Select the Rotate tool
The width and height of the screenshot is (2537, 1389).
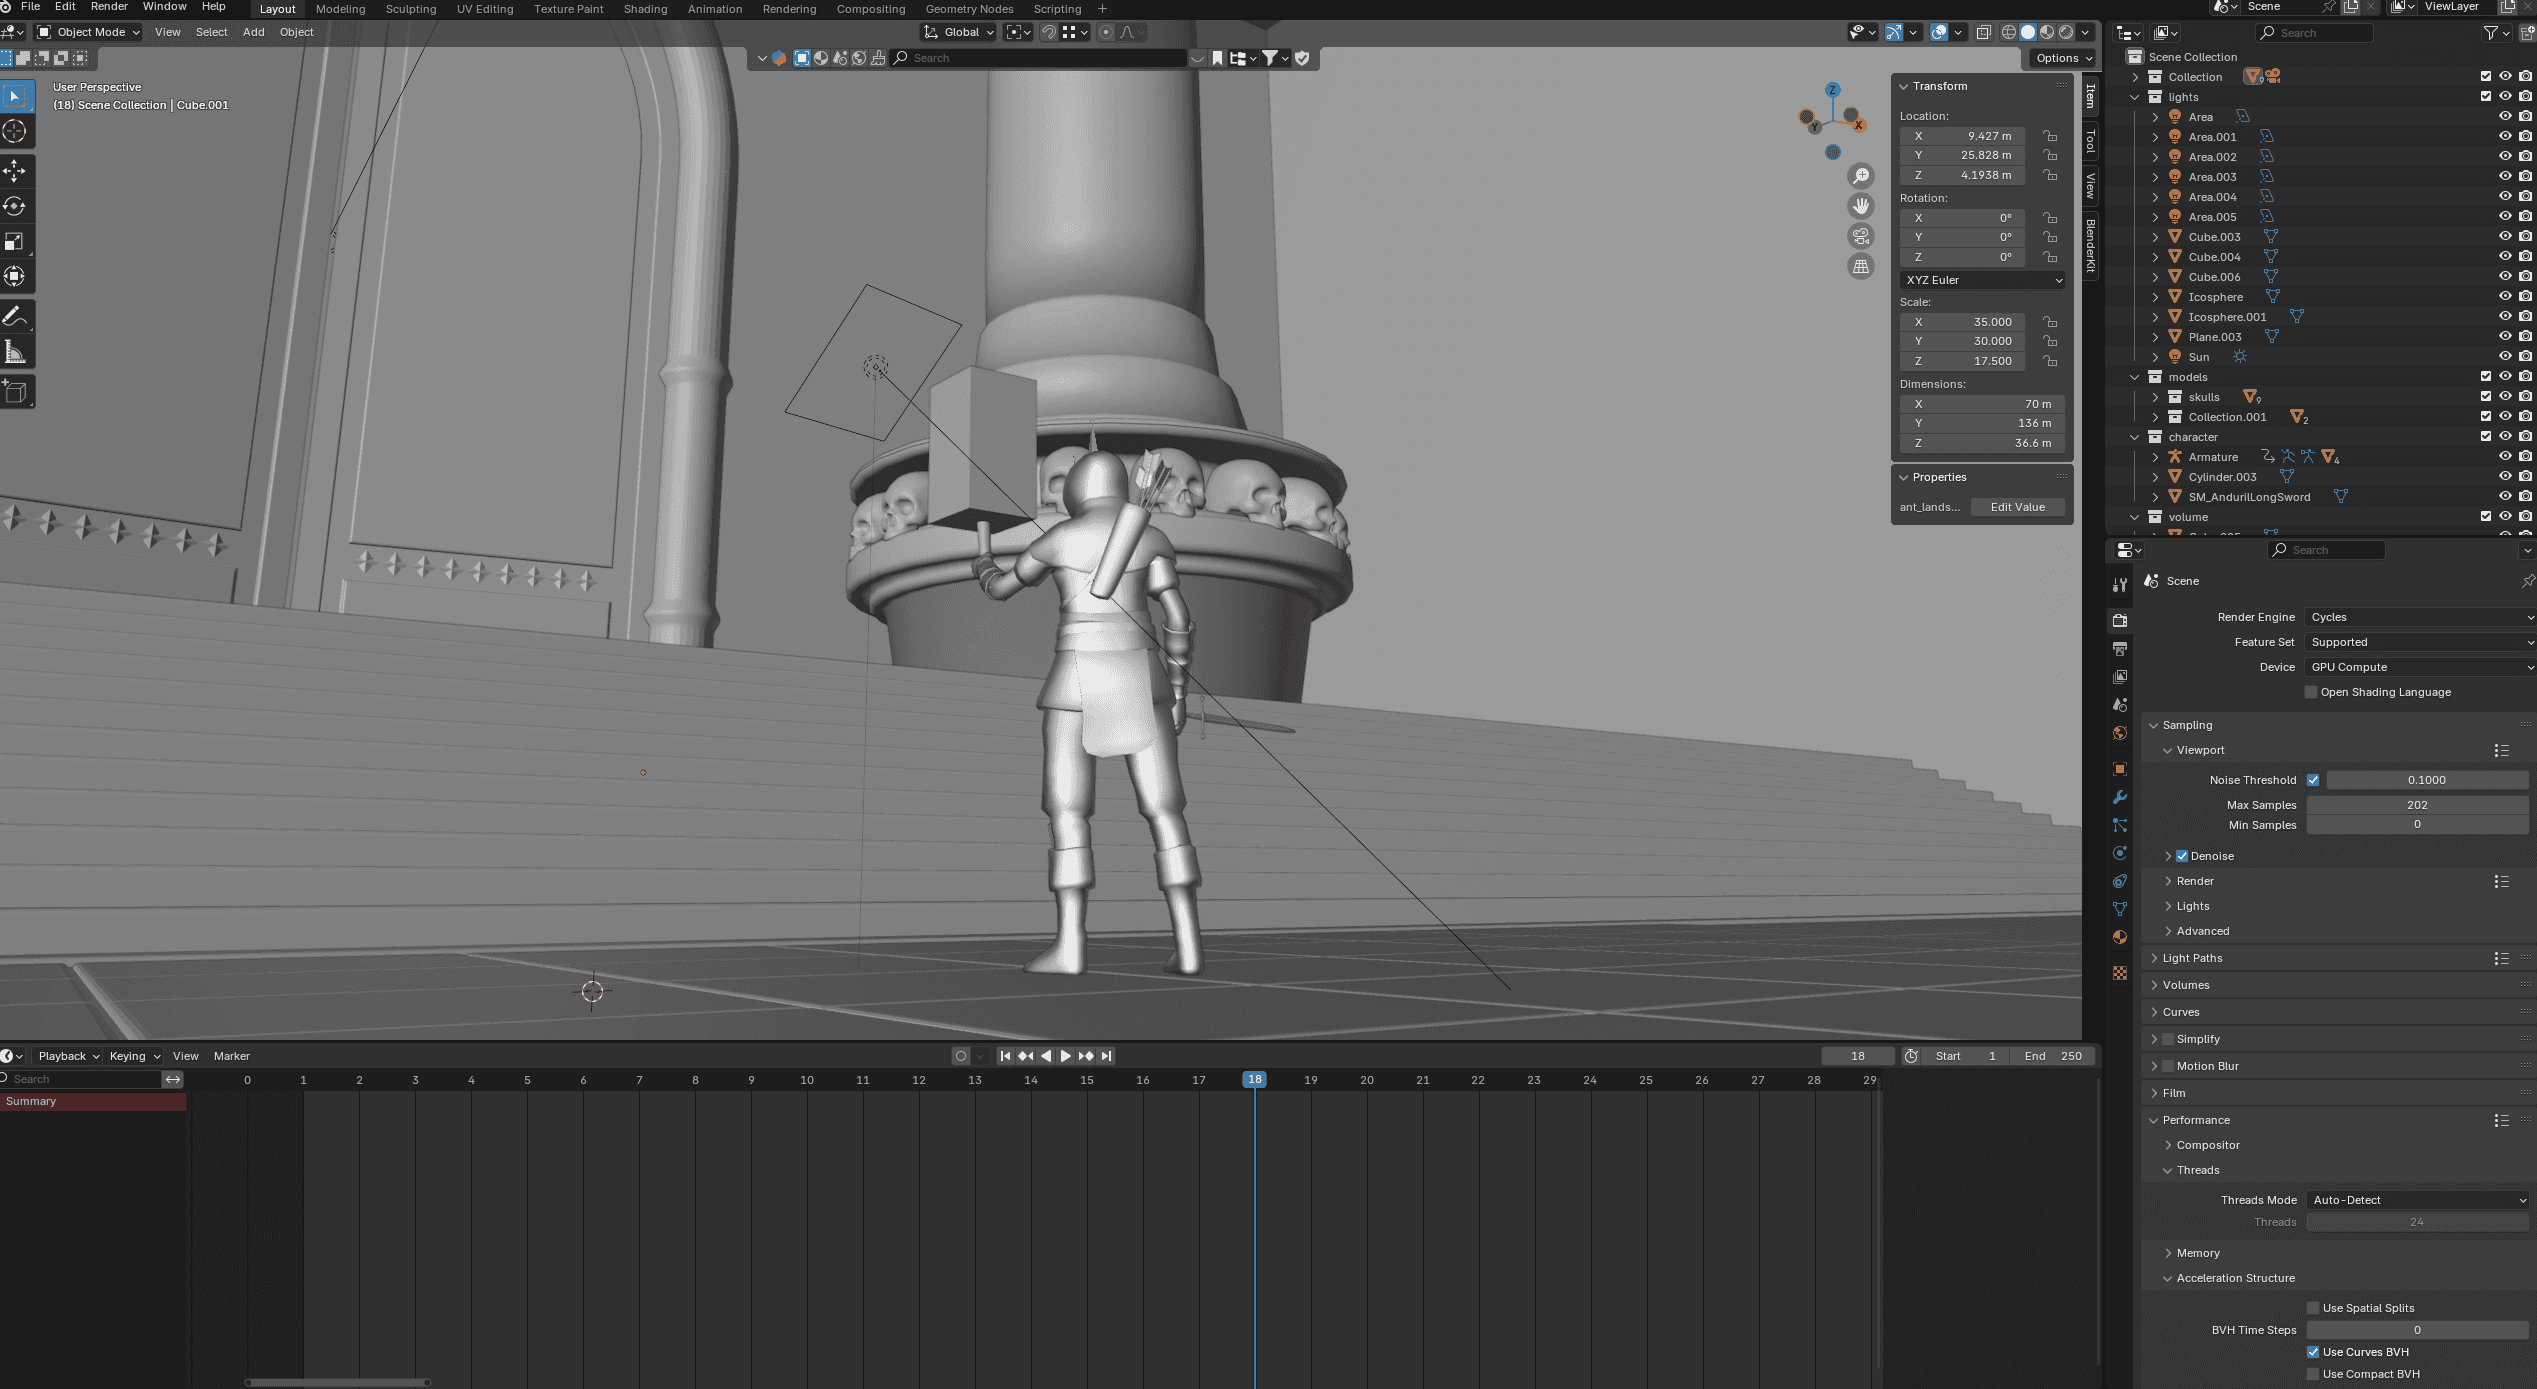[x=15, y=206]
